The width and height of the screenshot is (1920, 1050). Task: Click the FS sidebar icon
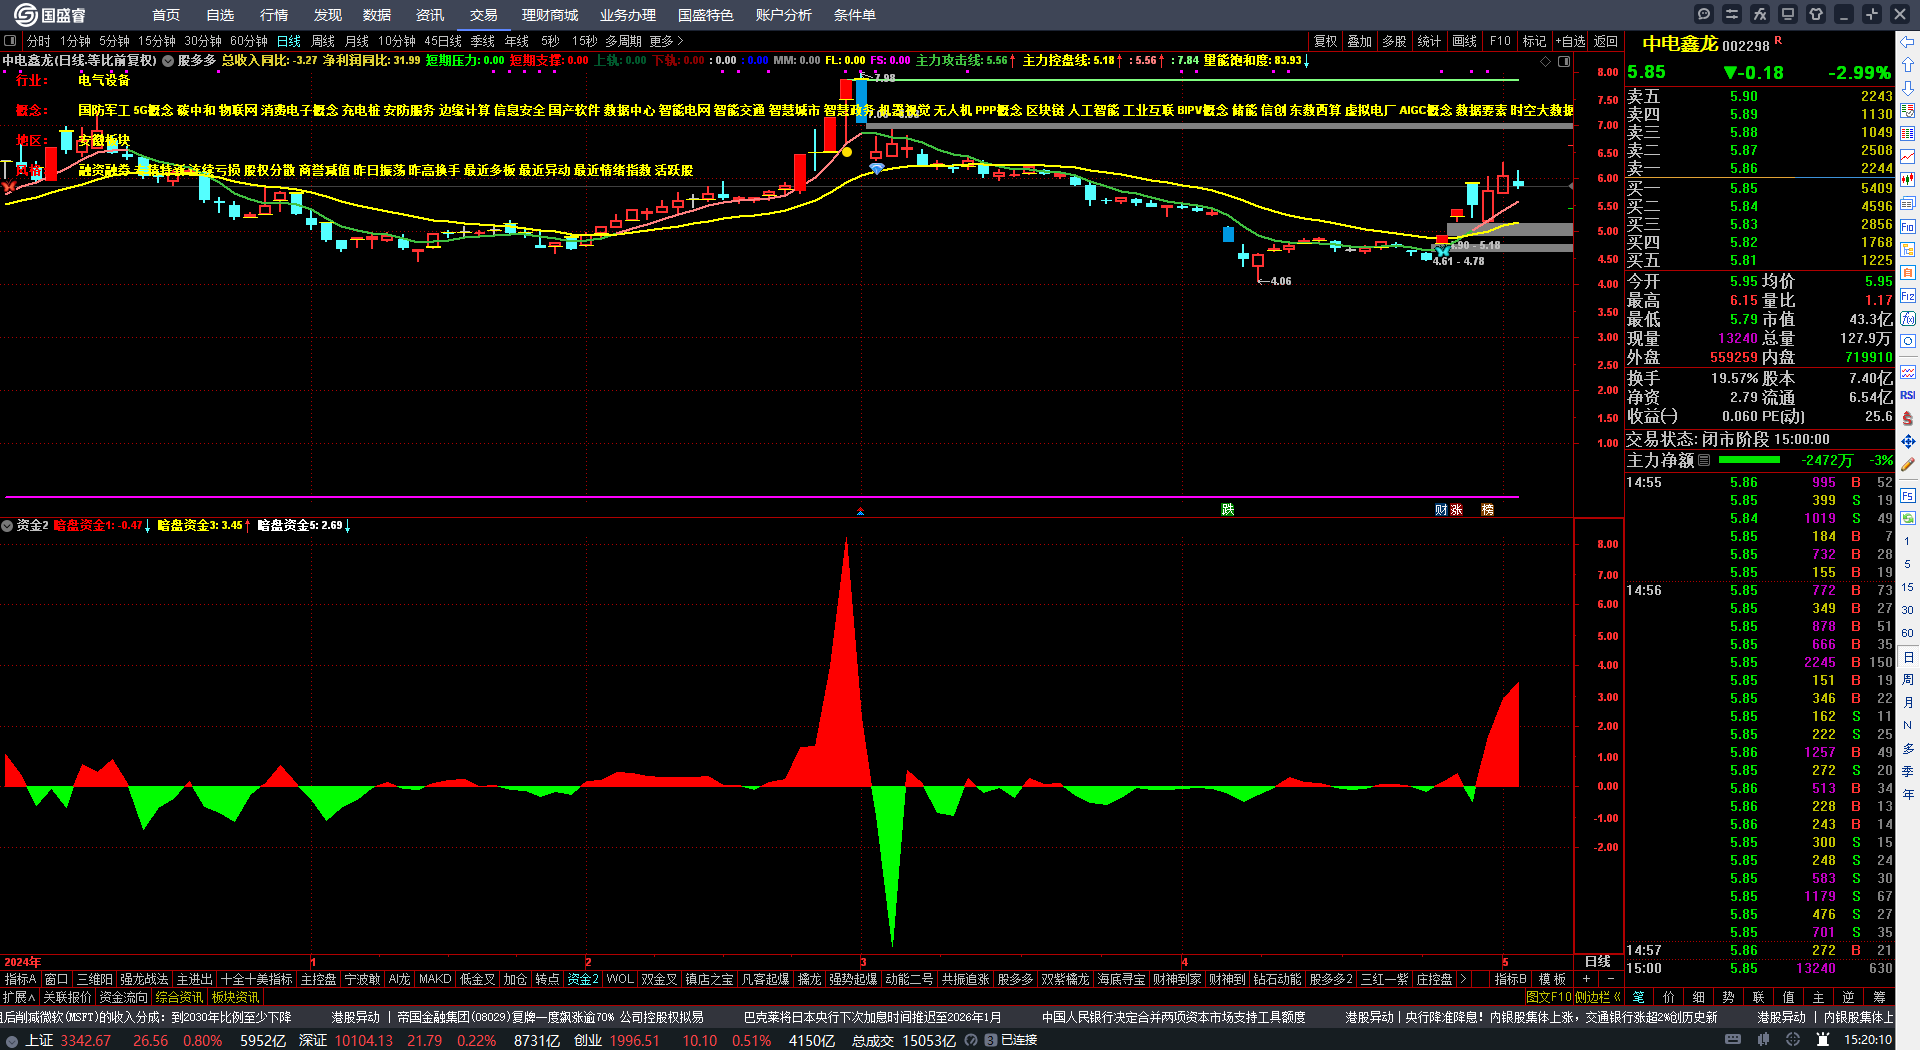coord(1908,495)
